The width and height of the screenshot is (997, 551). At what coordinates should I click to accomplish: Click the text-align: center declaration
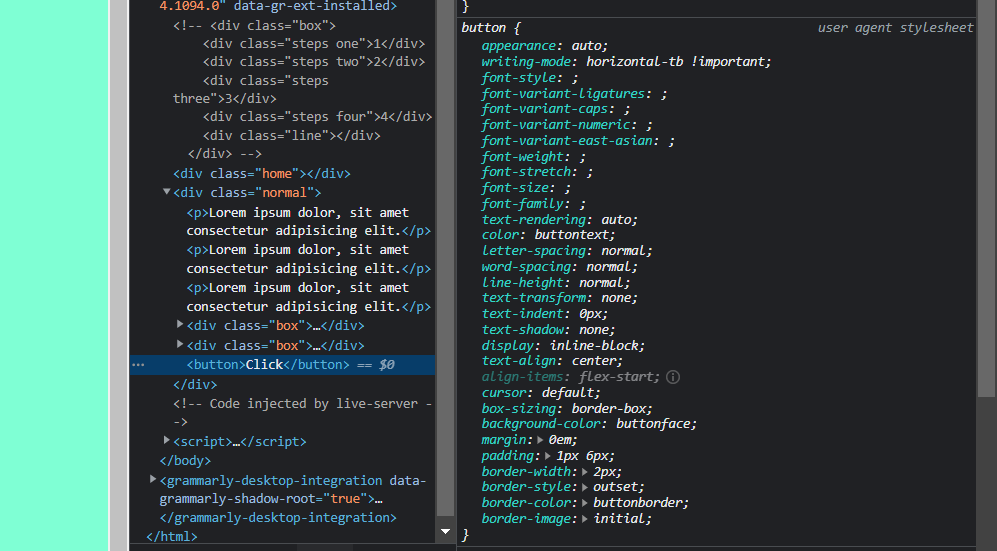point(552,360)
